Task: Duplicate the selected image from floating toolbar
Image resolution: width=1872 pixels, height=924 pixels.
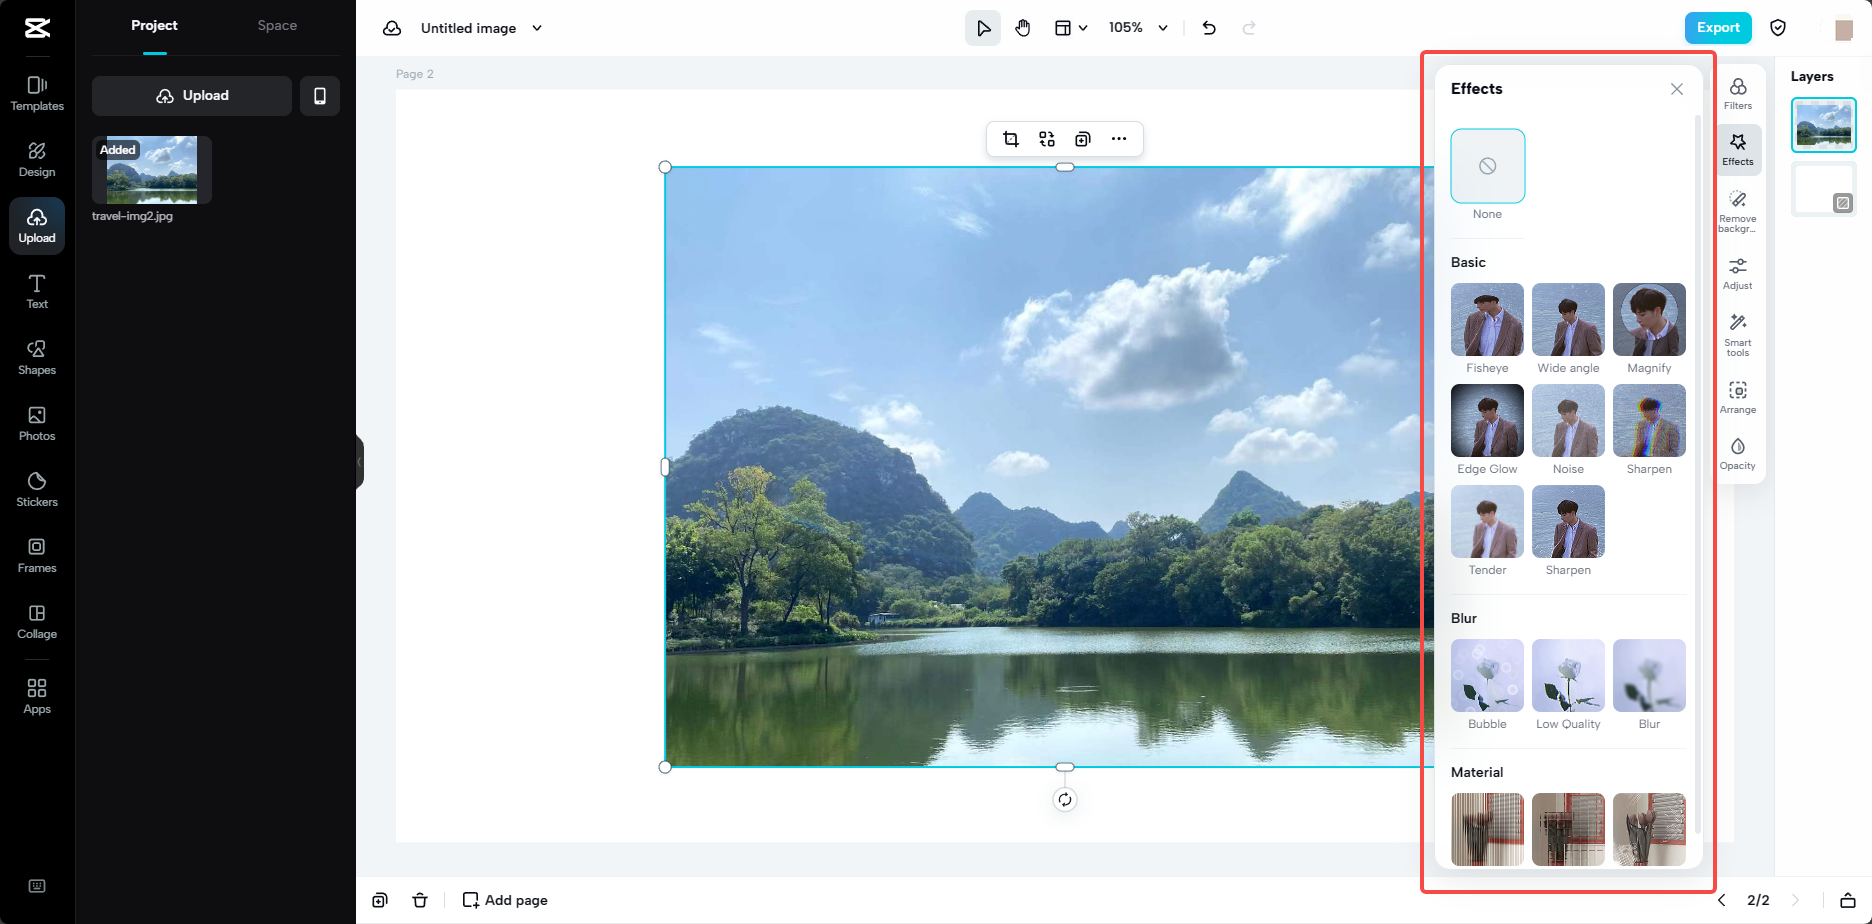Action: click(x=1083, y=139)
